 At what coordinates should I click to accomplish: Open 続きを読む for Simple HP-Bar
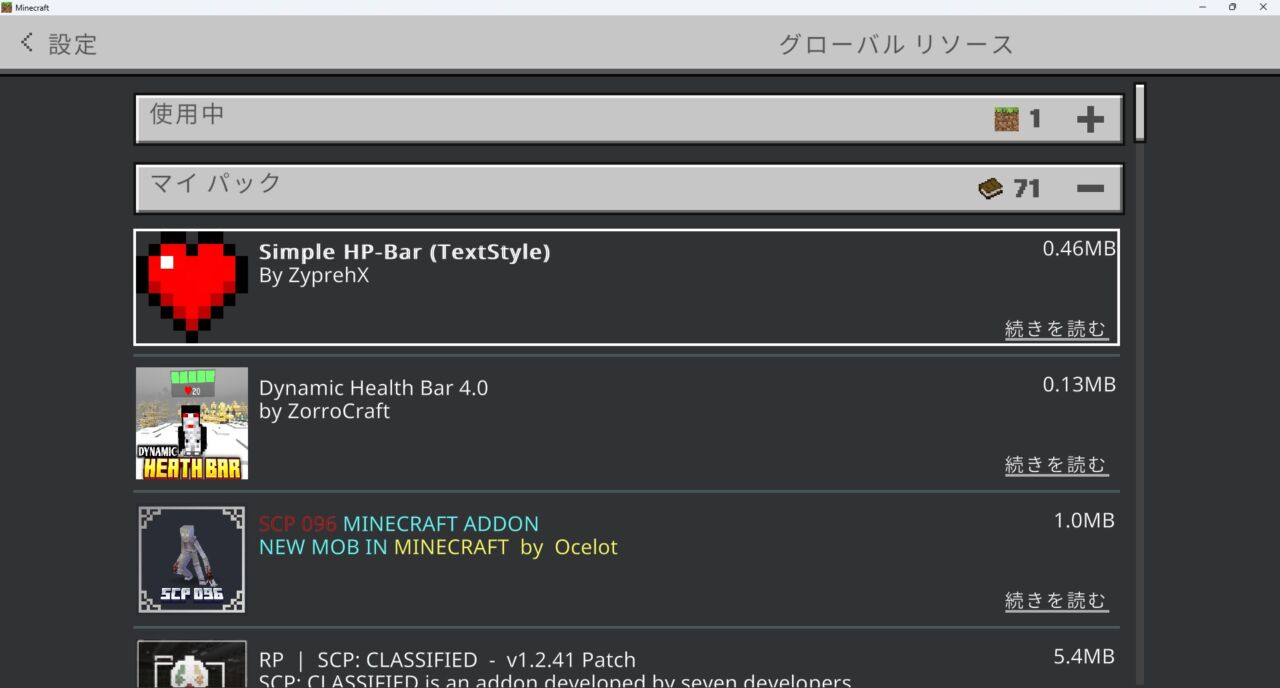click(x=1056, y=329)
